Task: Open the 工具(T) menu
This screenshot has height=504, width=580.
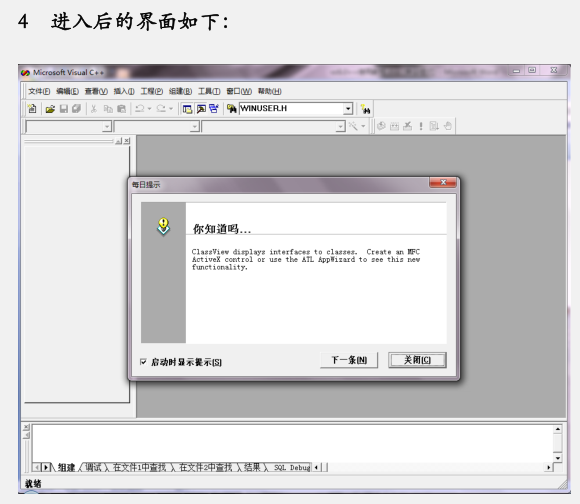Action: click(209, 91)
